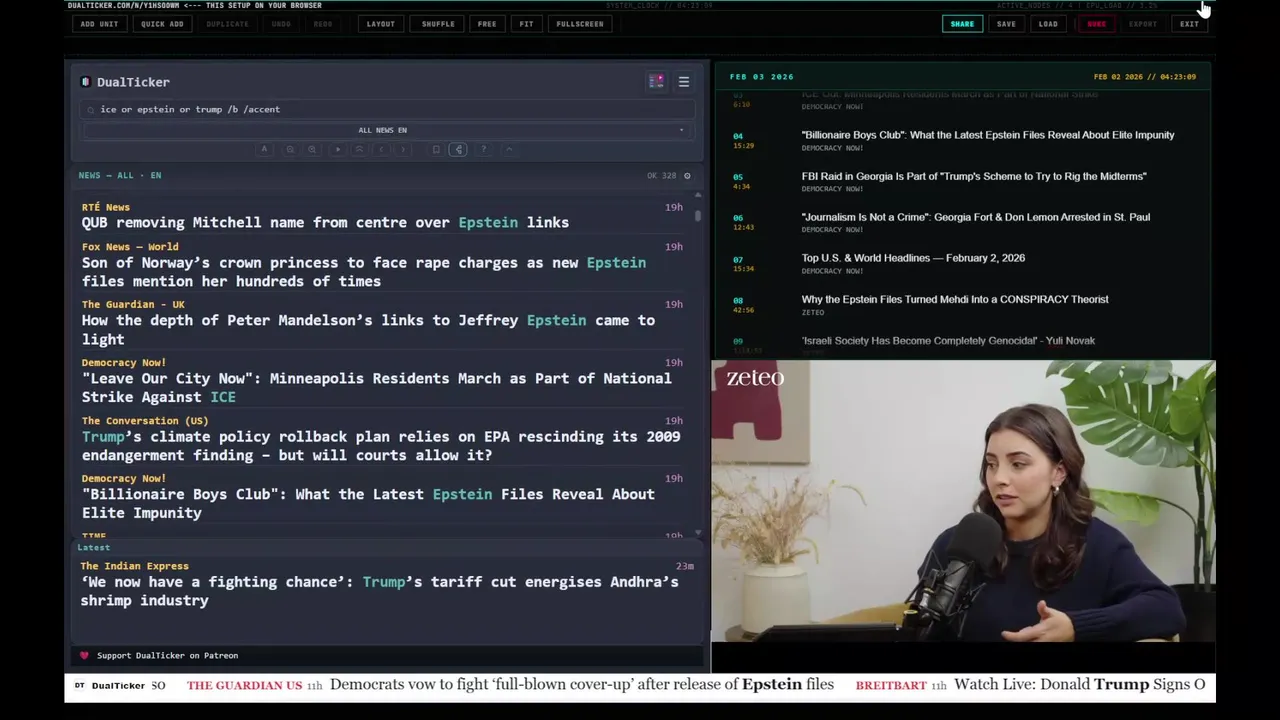Click the settings gear next to OK 328
This screenshot has height=720, width=1280.
(x=687, y=176)
